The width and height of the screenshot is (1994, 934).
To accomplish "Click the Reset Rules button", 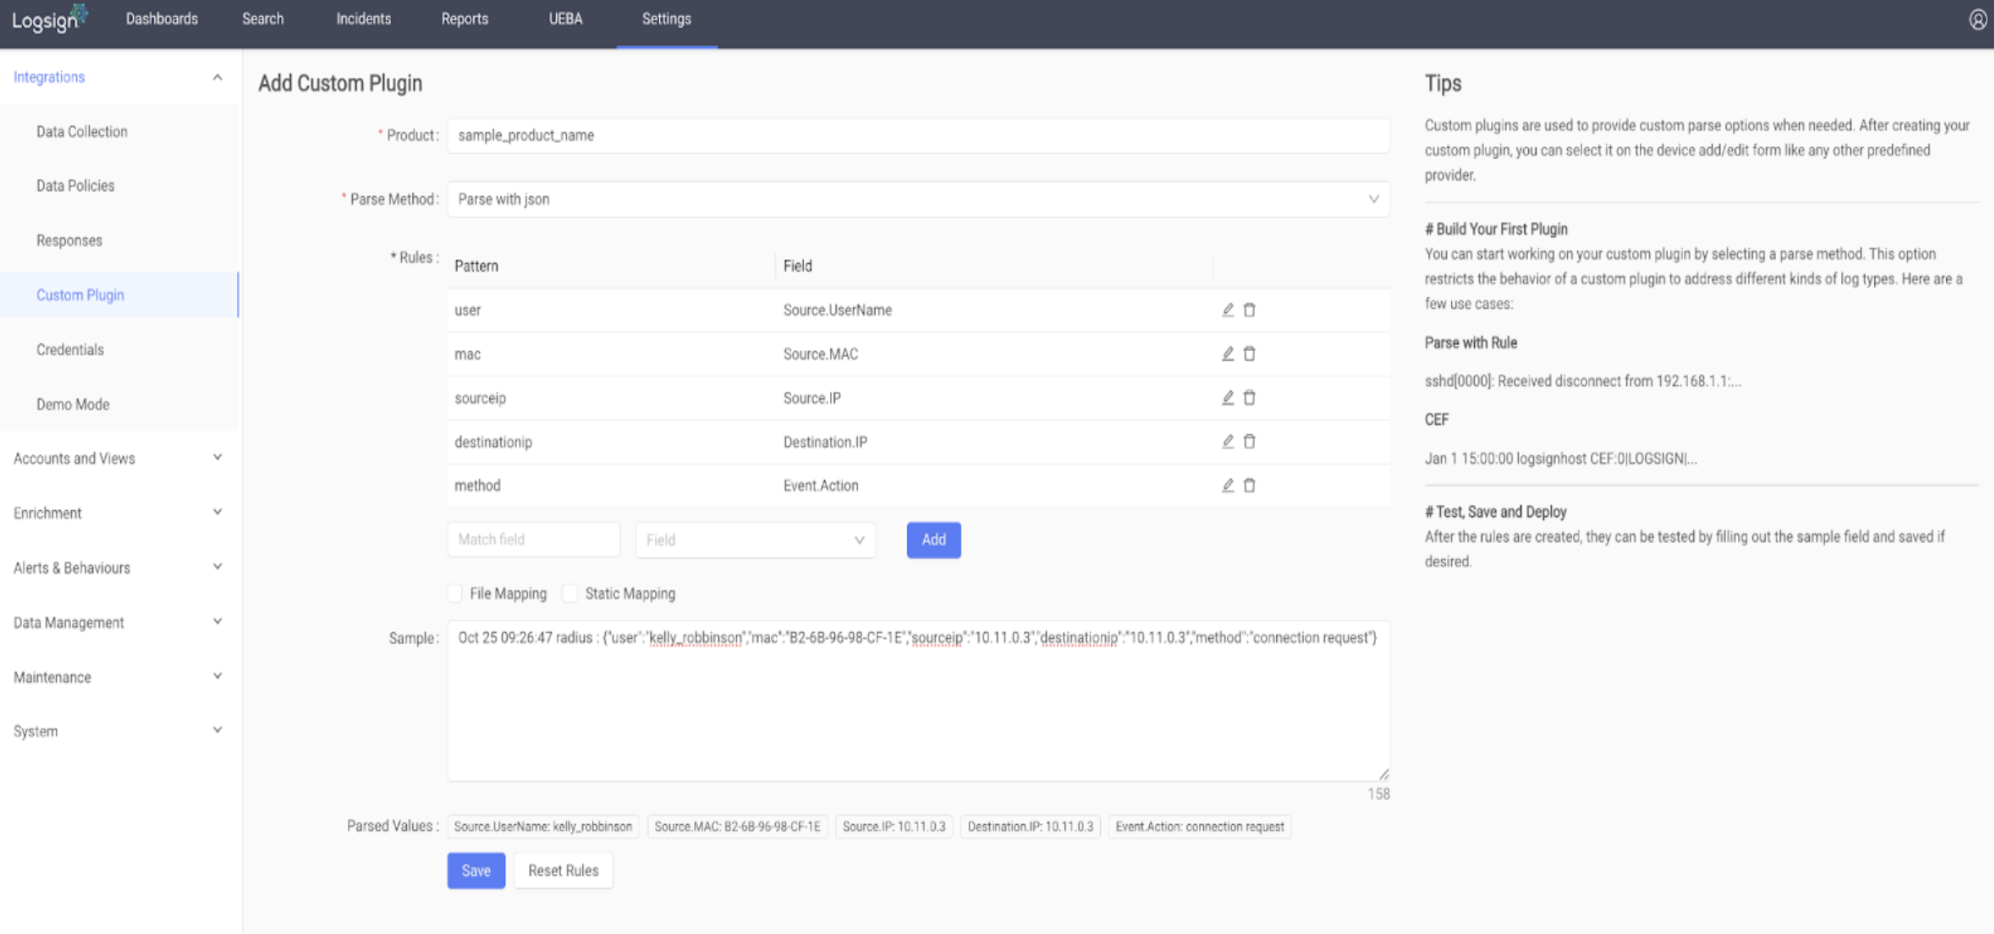I will [x=563, y=871].
